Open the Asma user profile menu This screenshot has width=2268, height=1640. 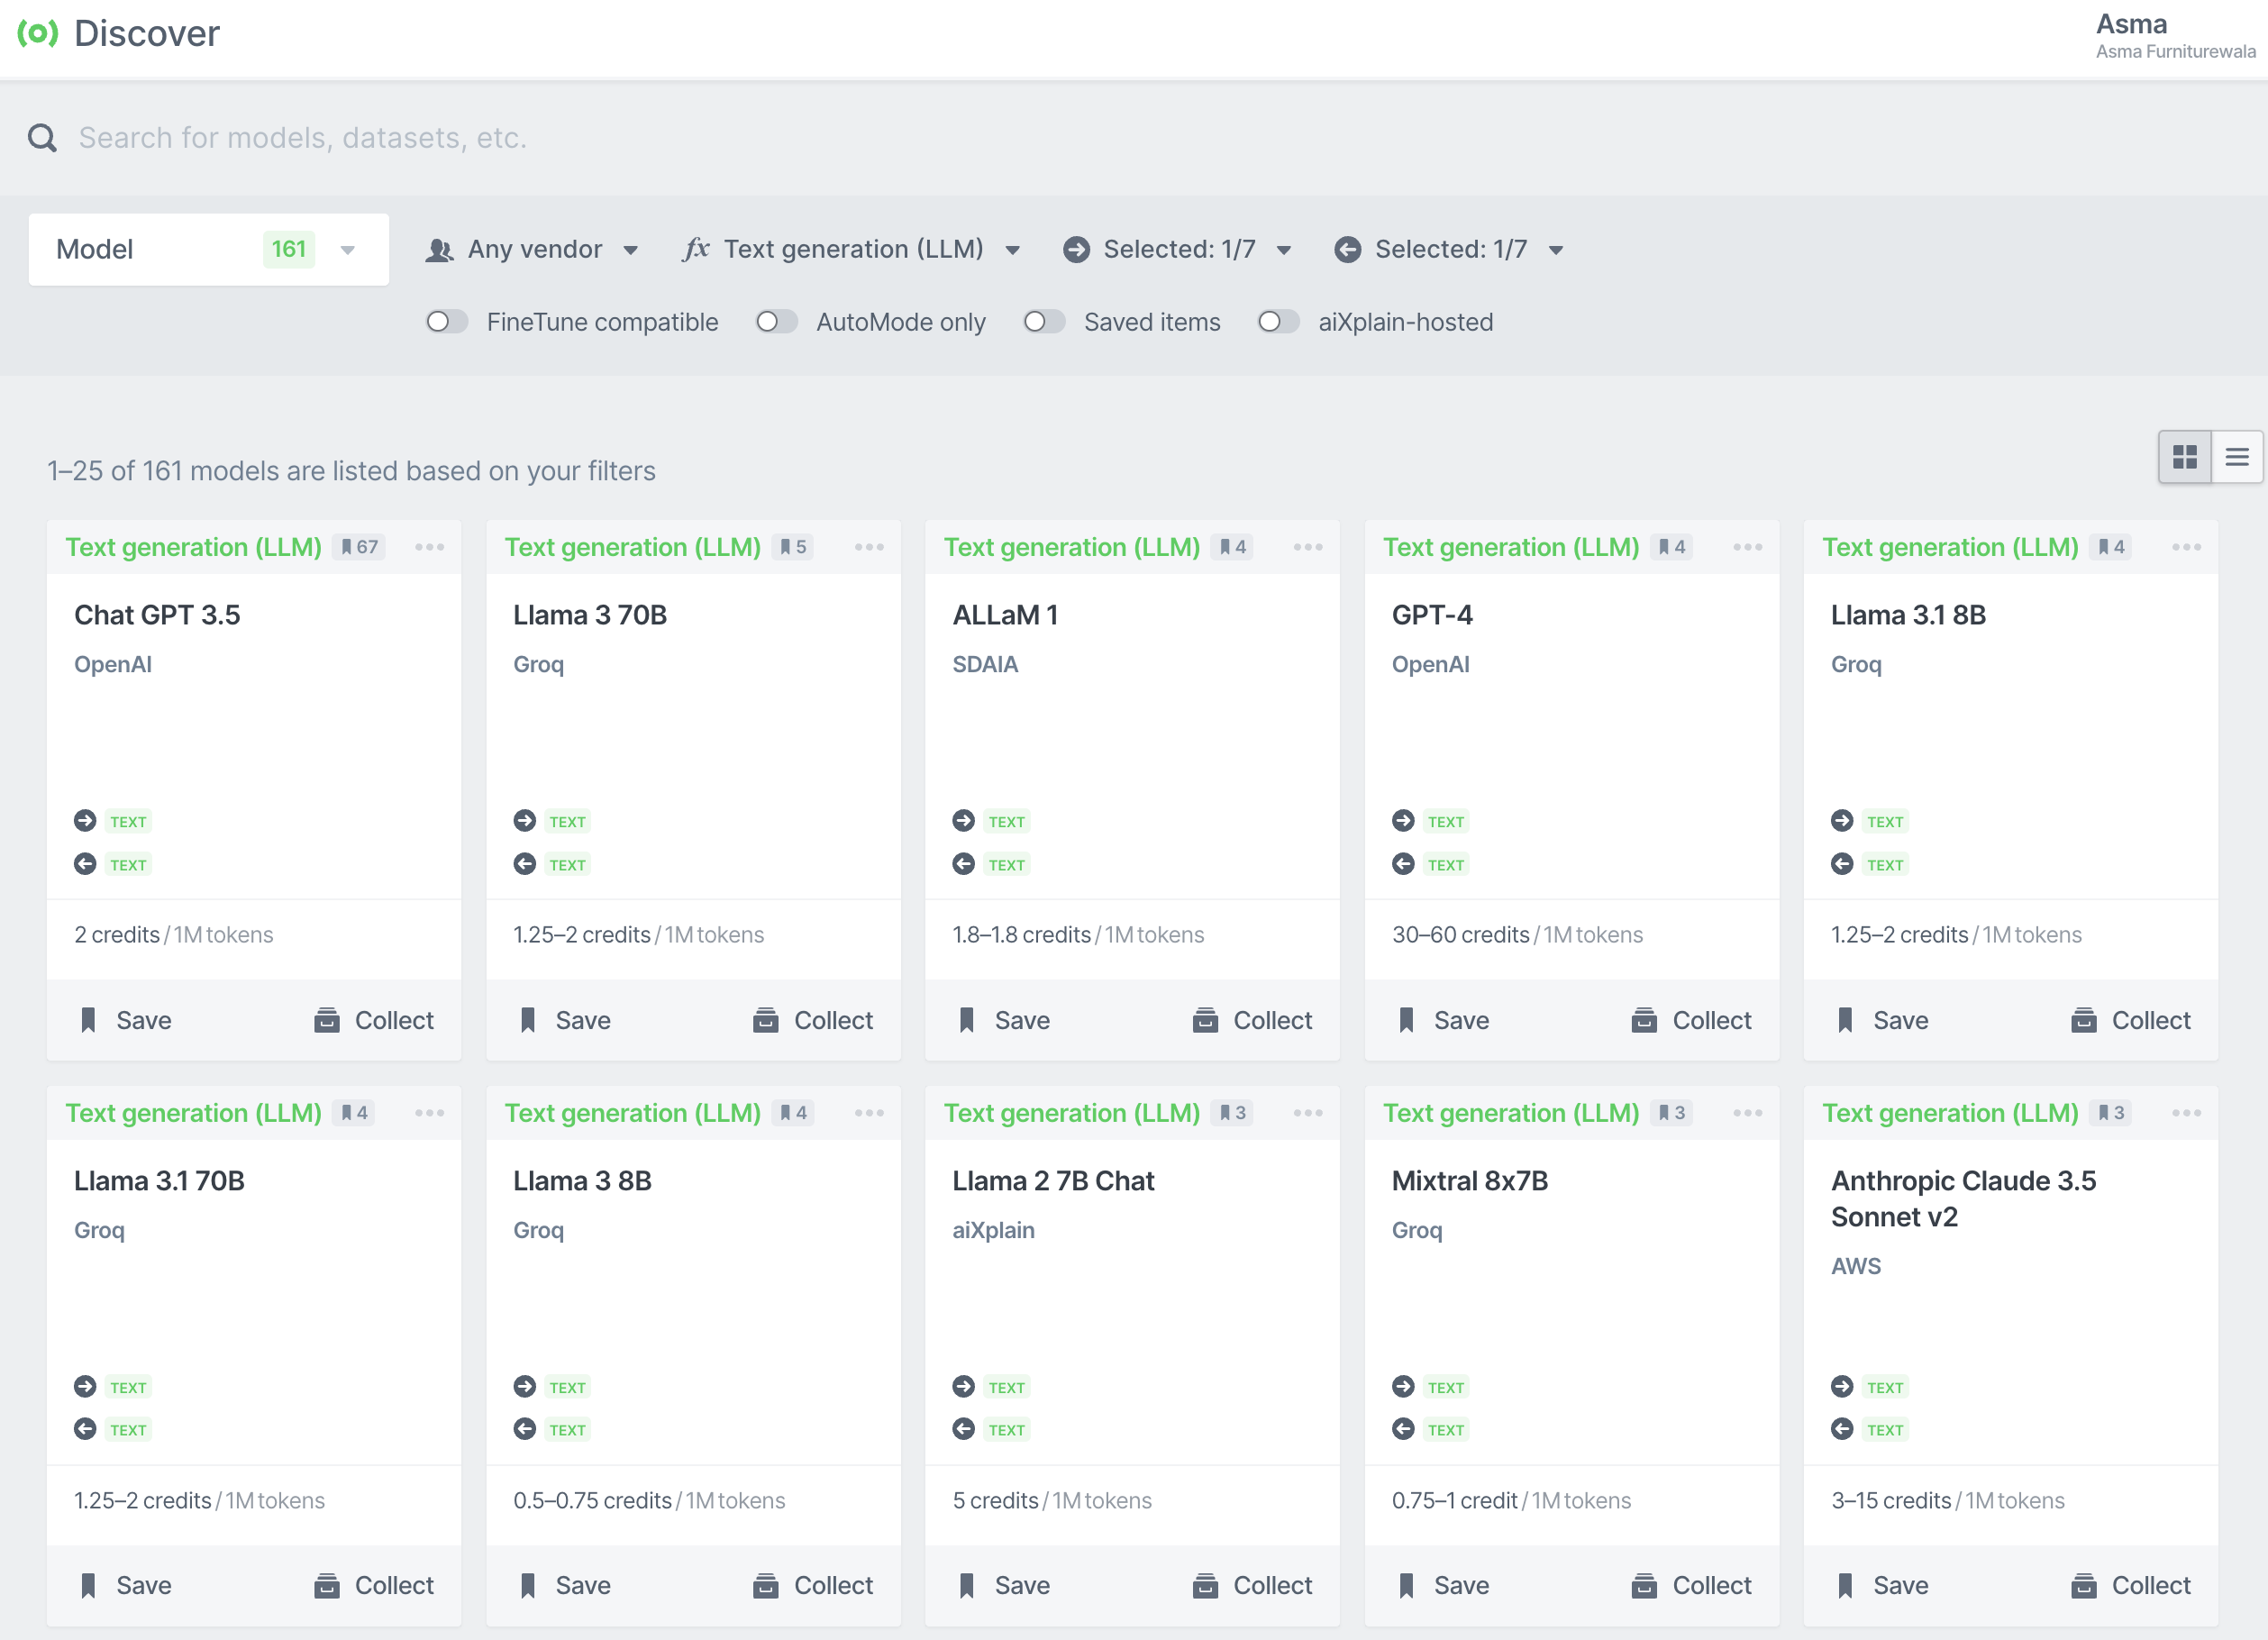pos(2175,35)
